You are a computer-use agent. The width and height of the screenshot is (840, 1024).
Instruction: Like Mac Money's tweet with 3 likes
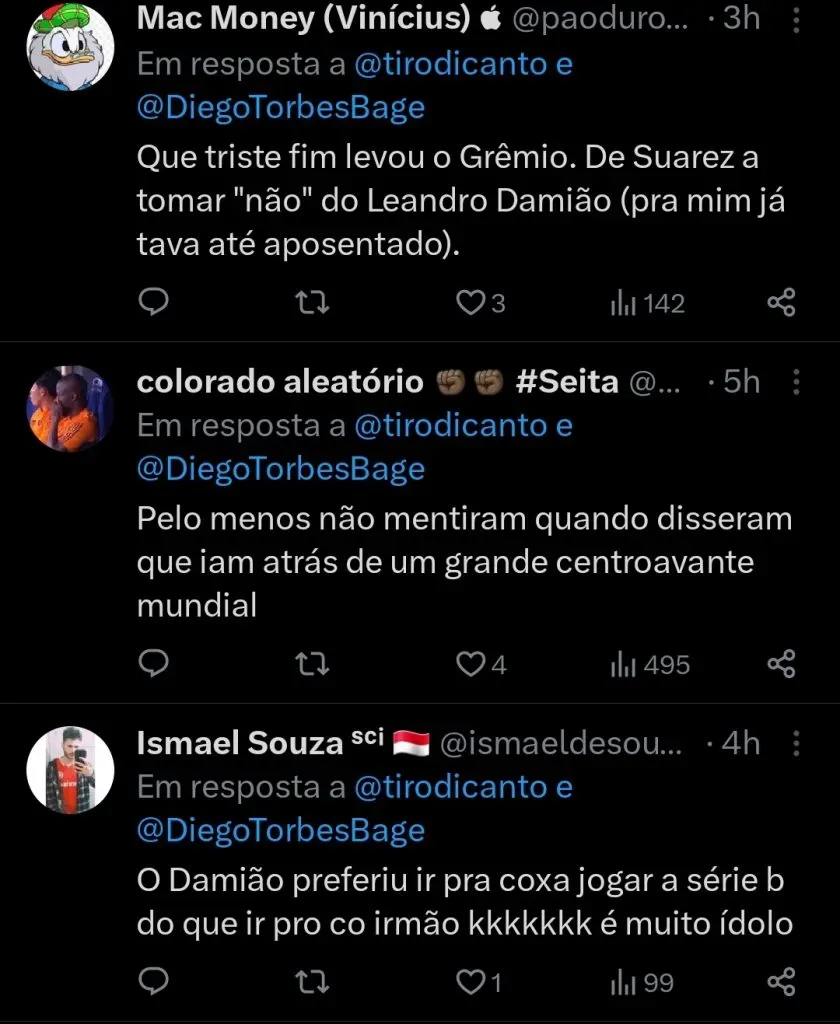point(470,302)
